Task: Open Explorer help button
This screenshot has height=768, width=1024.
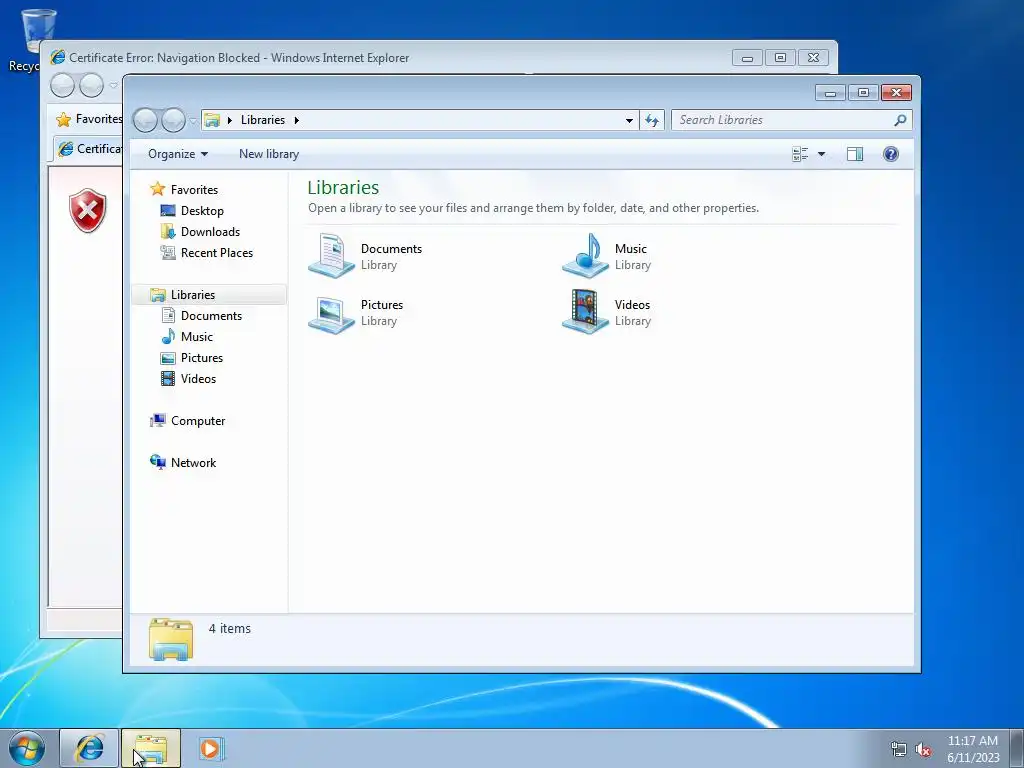Action: [891, 154]
